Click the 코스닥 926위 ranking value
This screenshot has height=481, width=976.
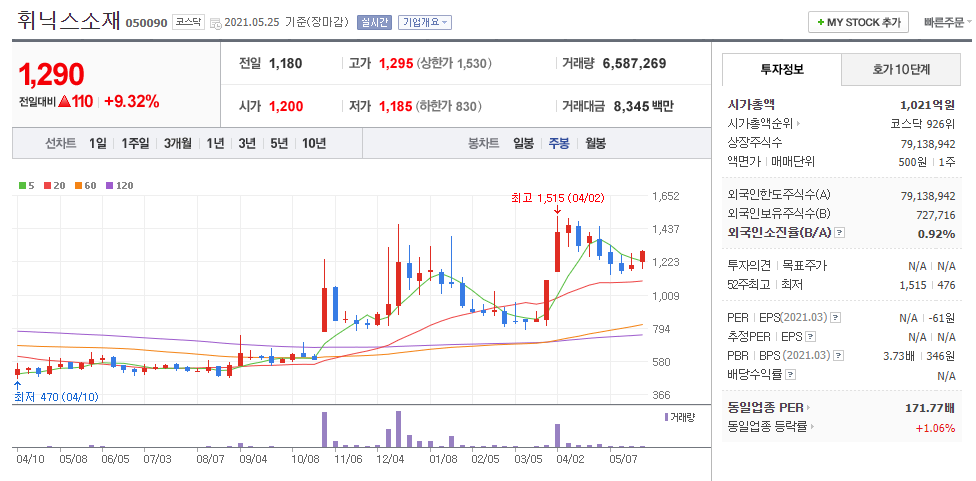tap(923, 124)
